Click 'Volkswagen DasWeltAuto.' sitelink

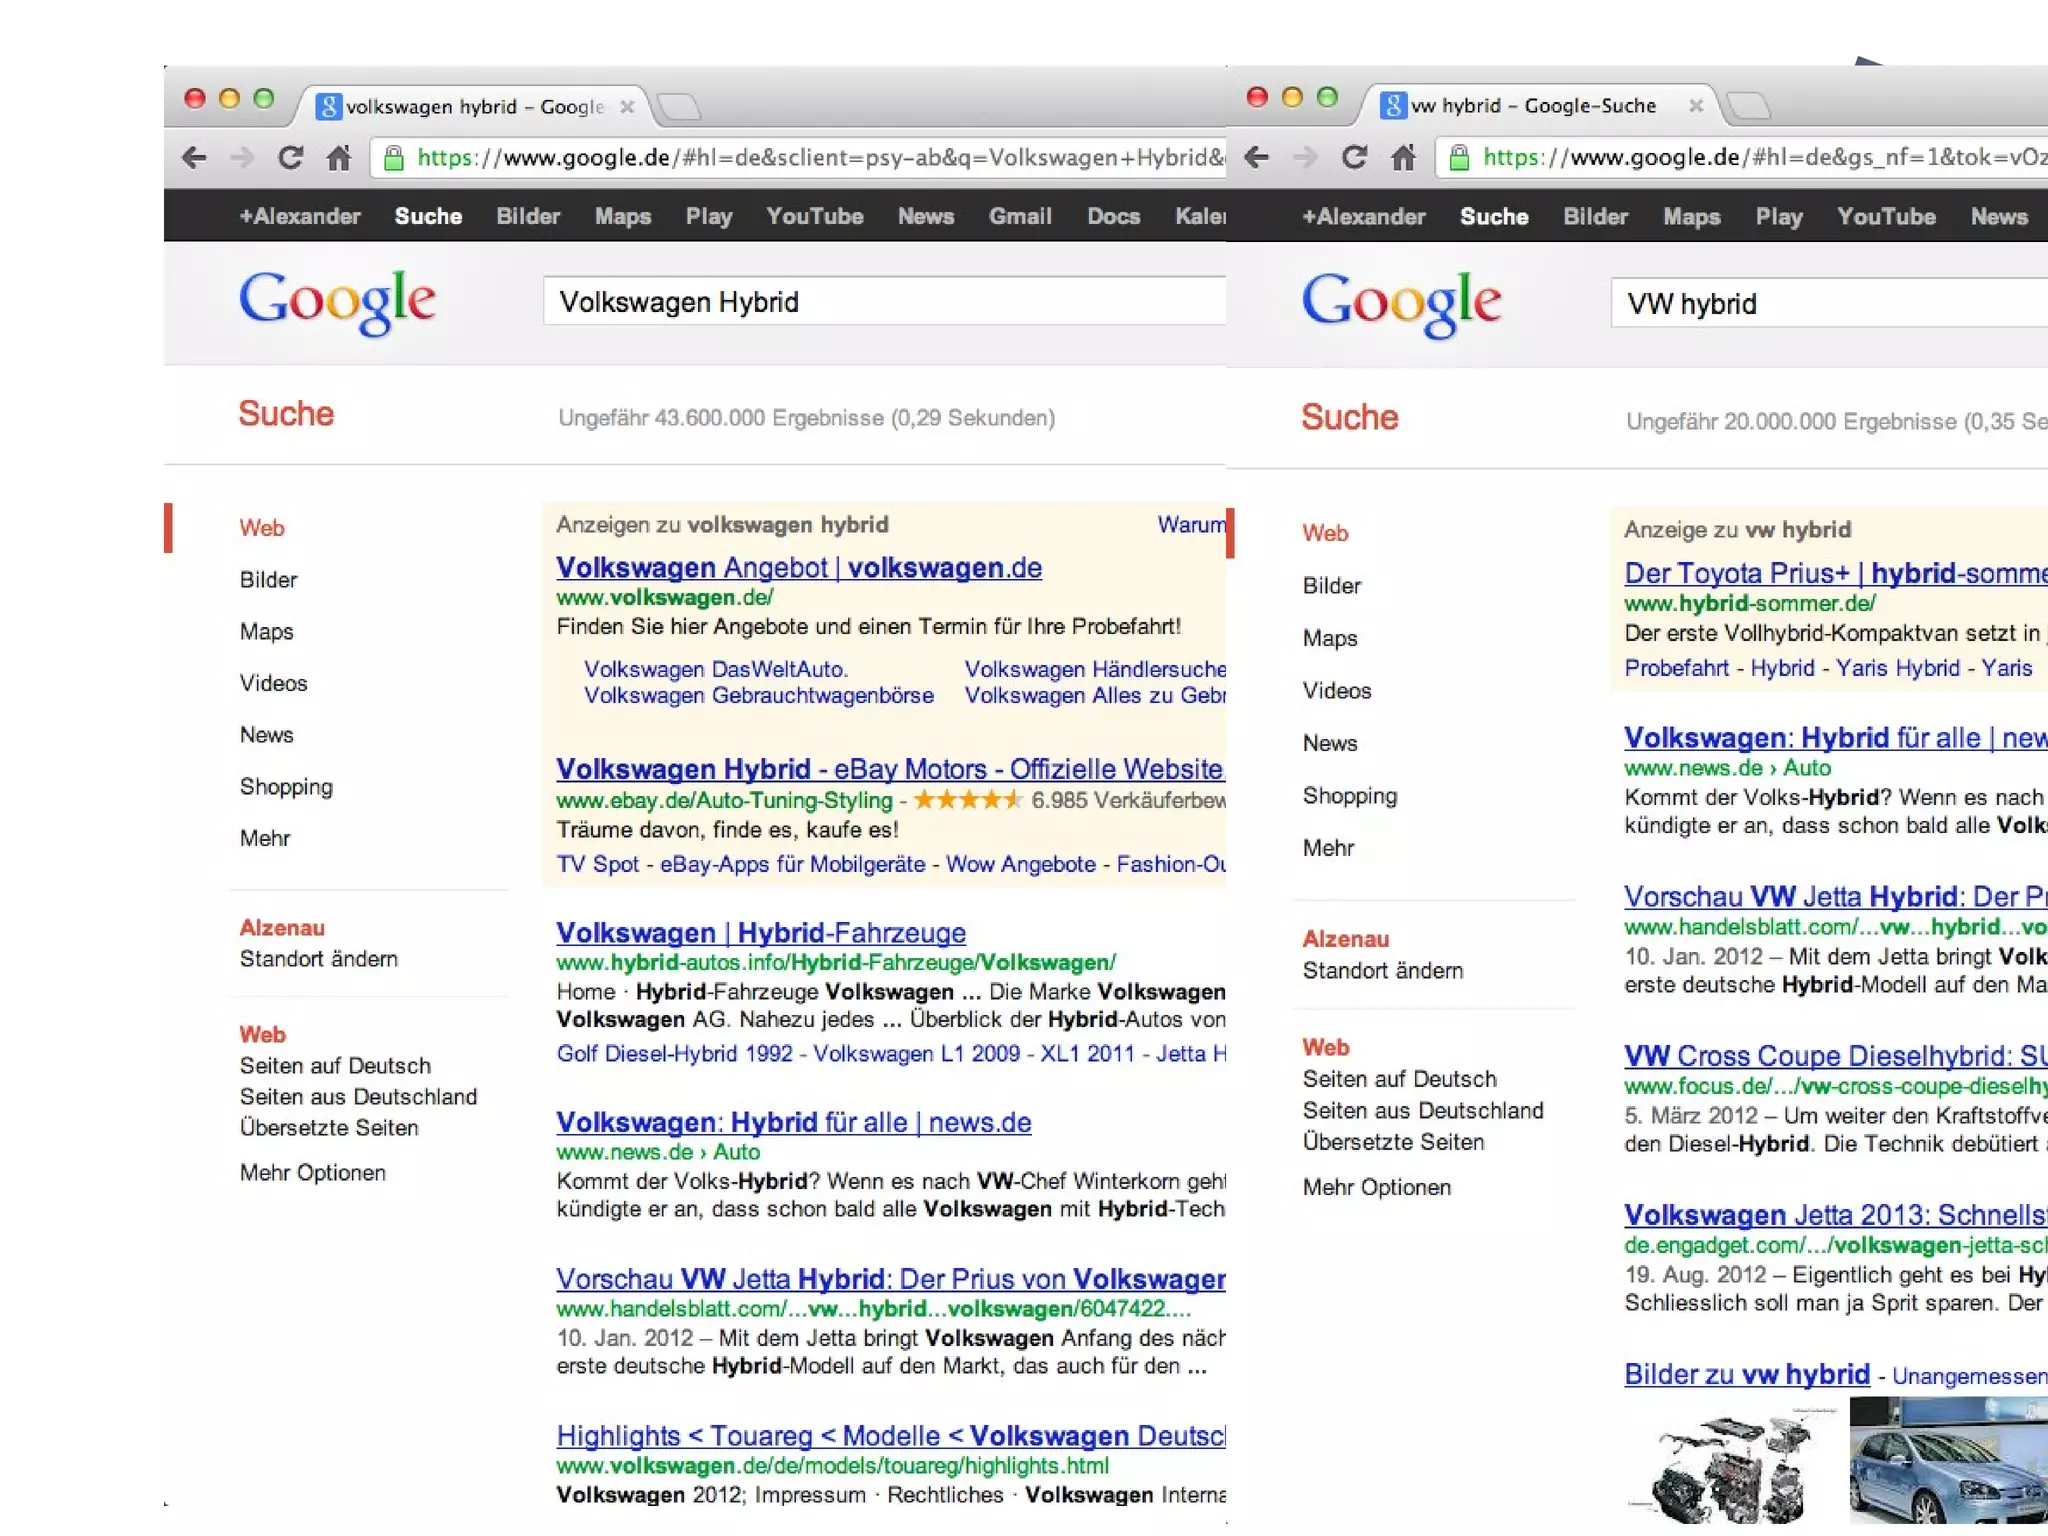(x=716, y=669)
